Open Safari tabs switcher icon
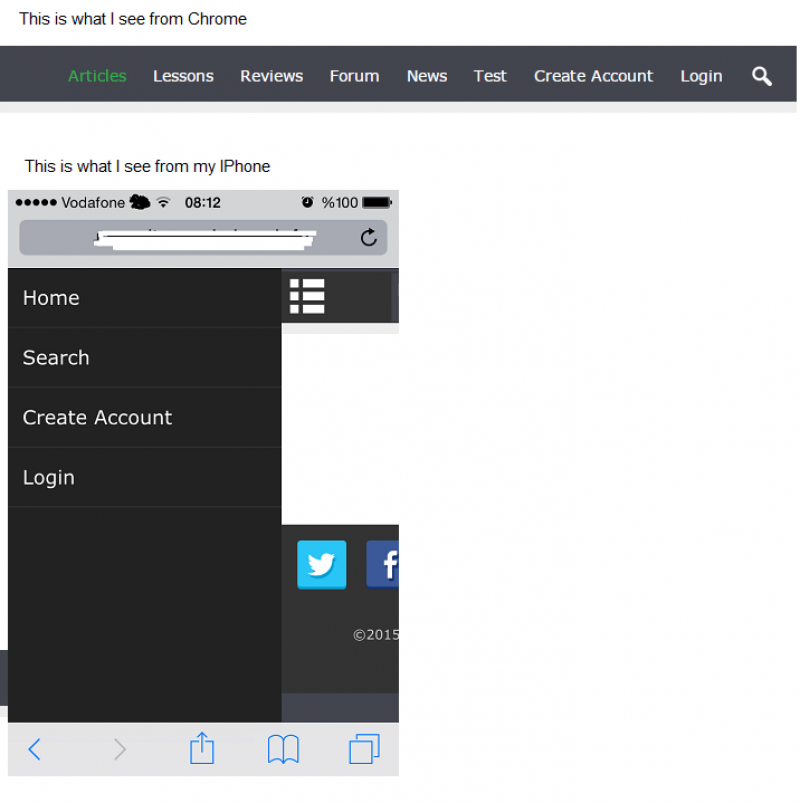This screenshot has height=803, width=800. 364,749
